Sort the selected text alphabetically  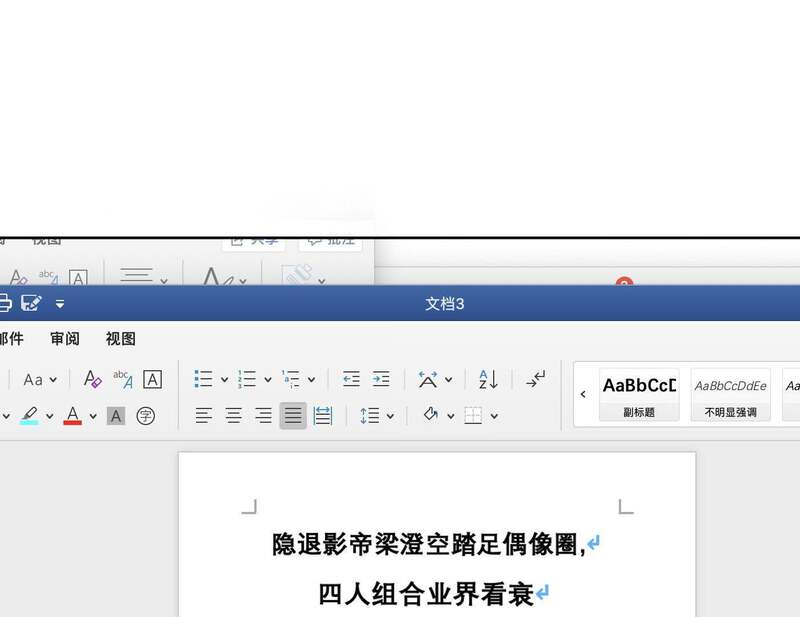[x=488, y=379]
